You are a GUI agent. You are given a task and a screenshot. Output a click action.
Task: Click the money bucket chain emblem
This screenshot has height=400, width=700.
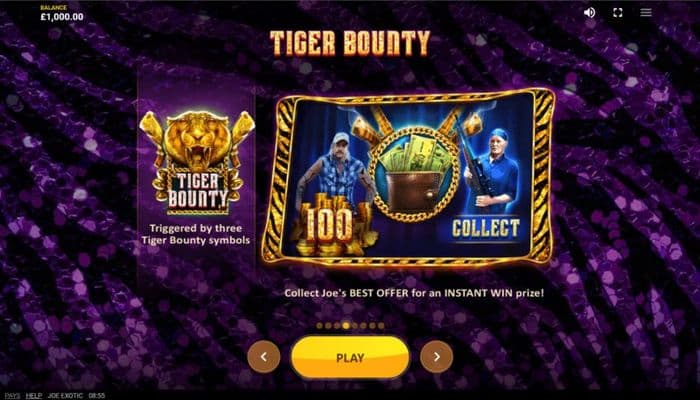414,174
